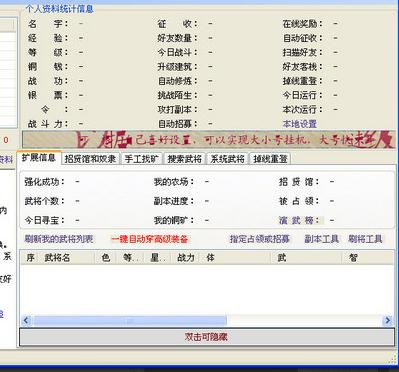Sort by the 序 column header
The image size is (399, 372).
click(x=30, y=258)
